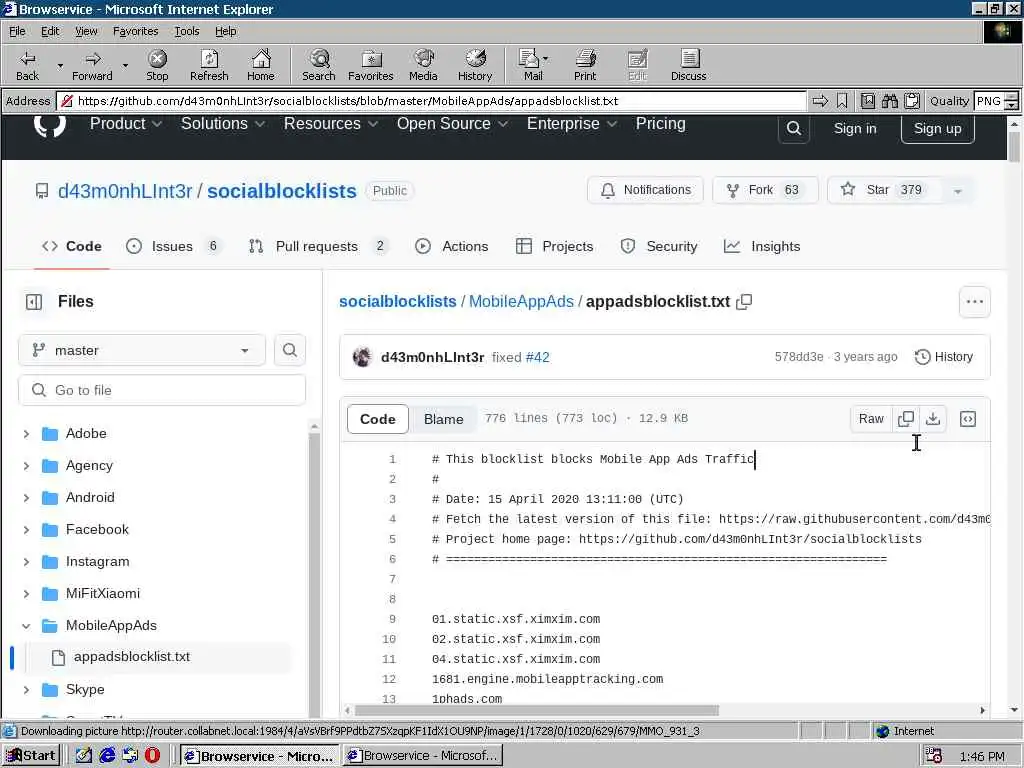This screenshot has width=1024, height=768.
Task: Open the Quality PNG combo box
Action: click(996, 101)
